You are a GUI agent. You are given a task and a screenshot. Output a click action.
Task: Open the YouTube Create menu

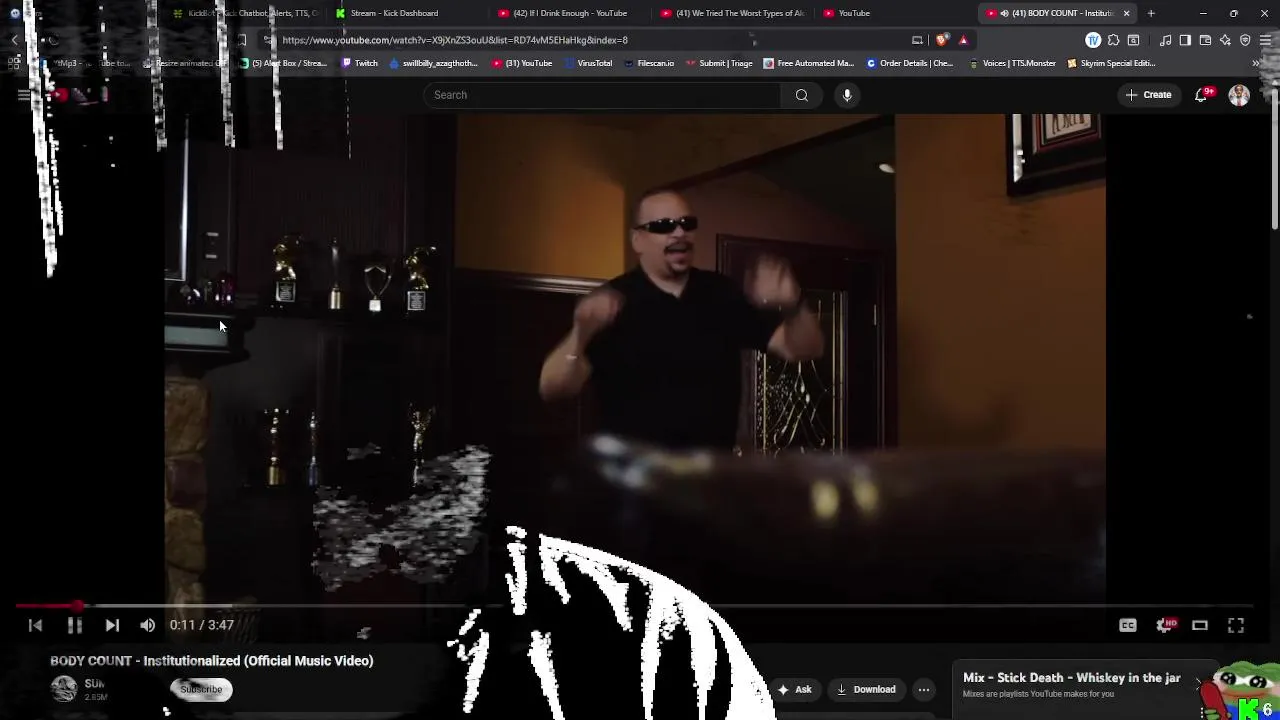[x=1148, y=95]
